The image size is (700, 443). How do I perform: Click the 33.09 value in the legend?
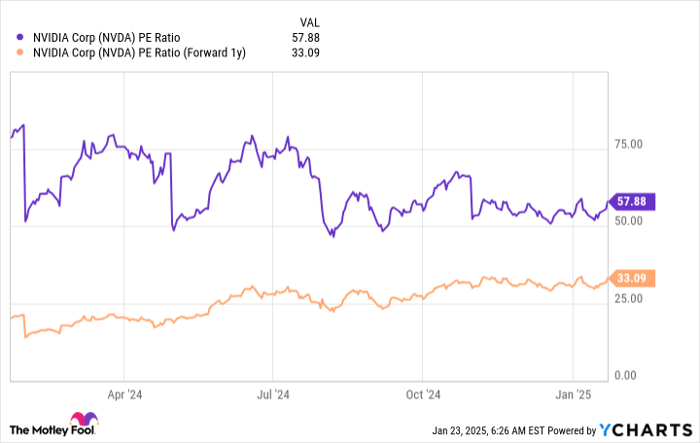click(x=311, y=51)
